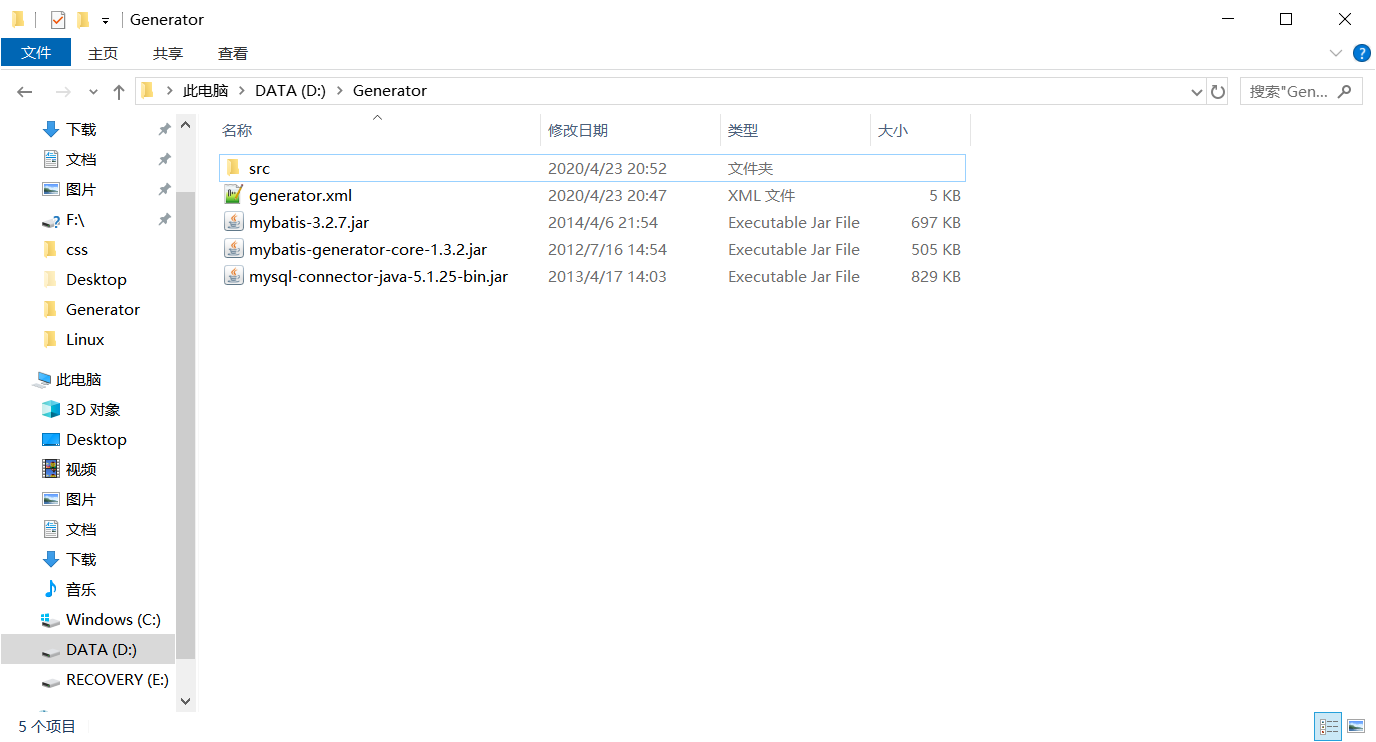The width and height of the screenshot is (1376, 742).
Task: Click the navigation pane scroll down arrow
Action: click(x=185, y=702)
